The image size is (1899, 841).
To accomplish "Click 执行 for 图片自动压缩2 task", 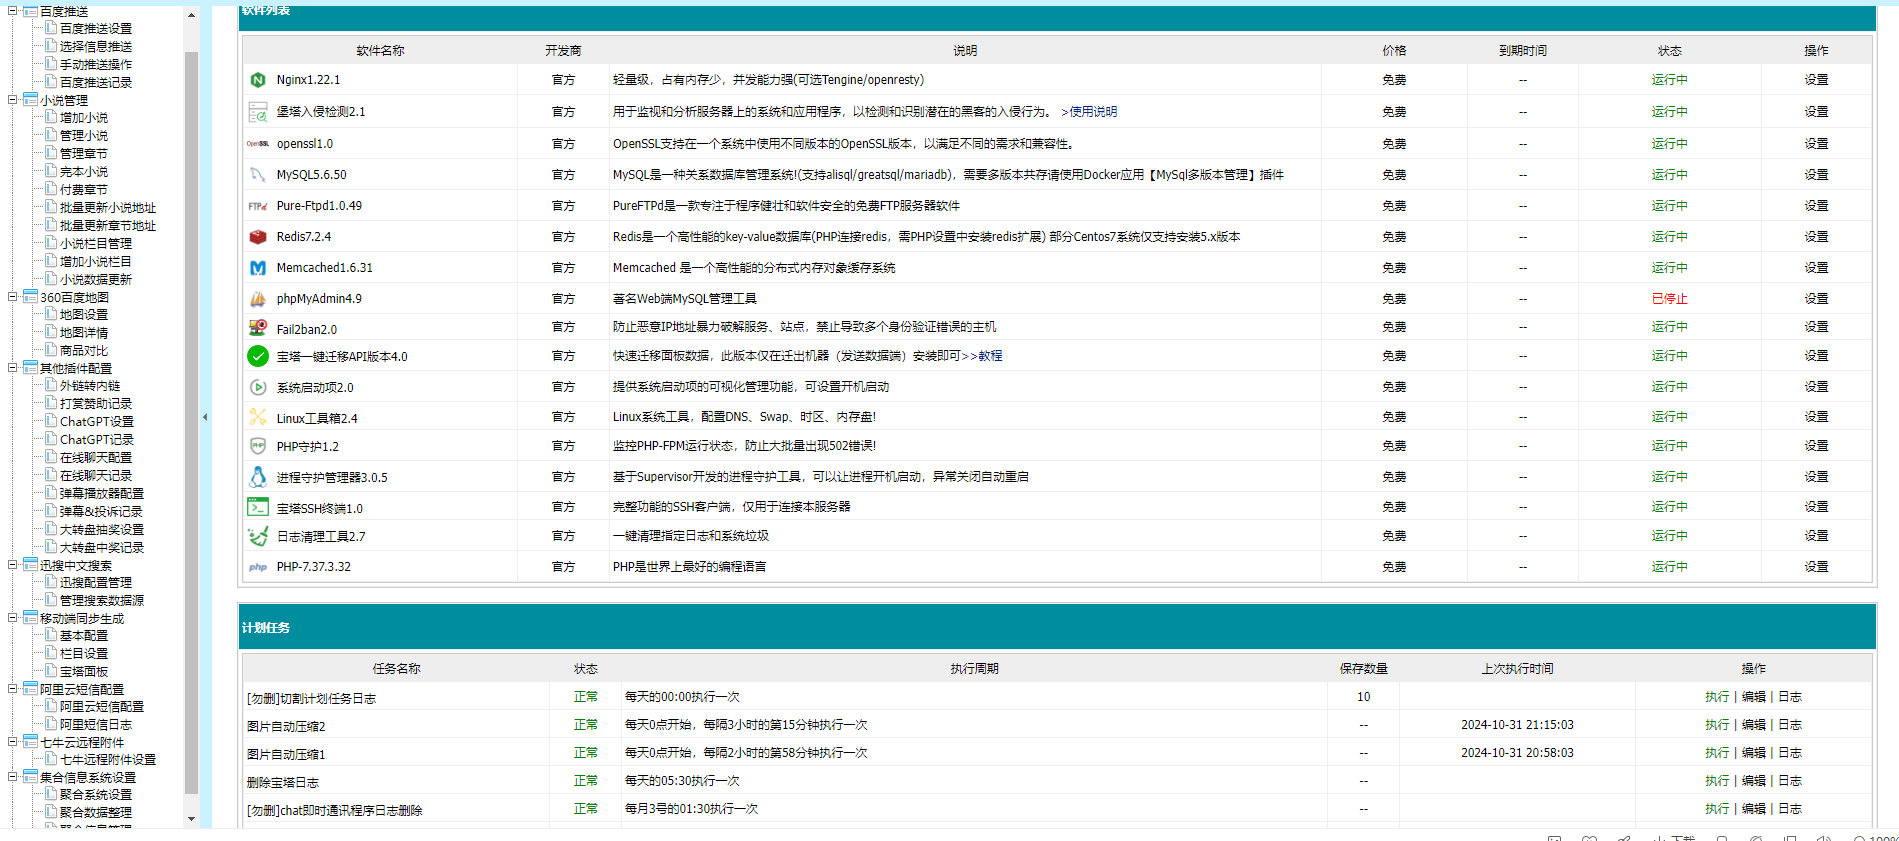I will [x=1717, y=725].
